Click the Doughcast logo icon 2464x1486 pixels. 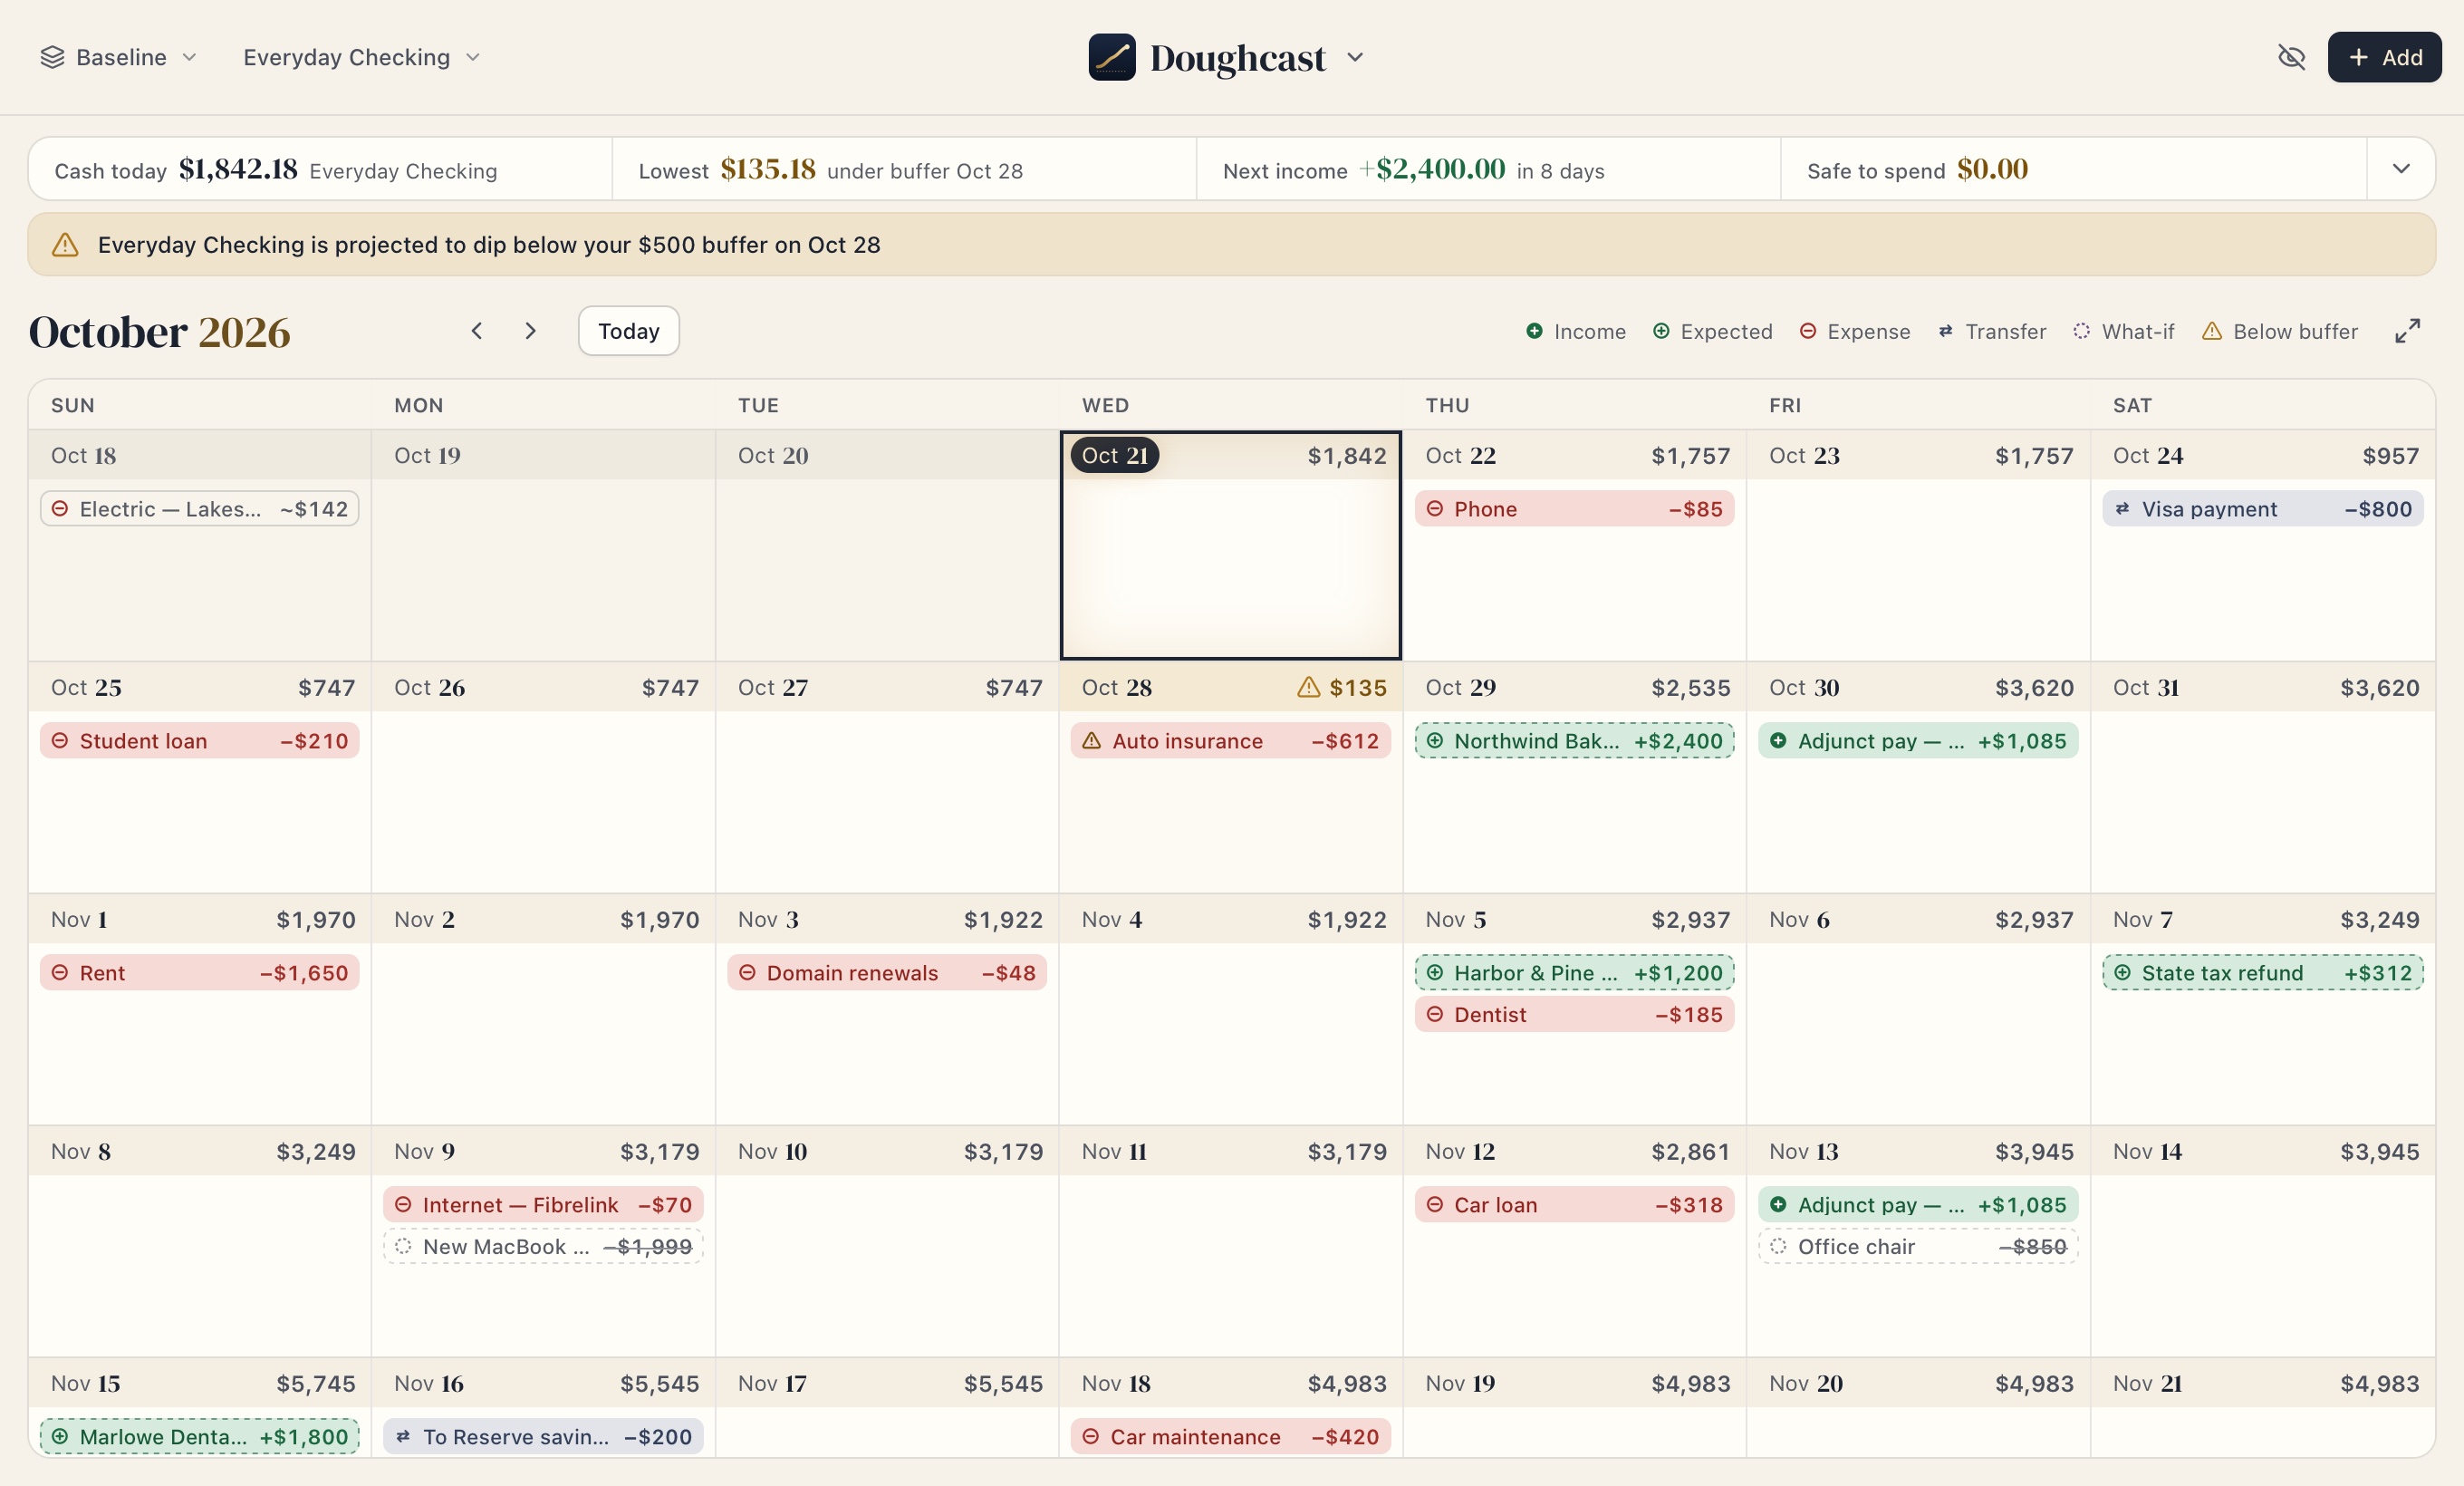coord(1111,57)
